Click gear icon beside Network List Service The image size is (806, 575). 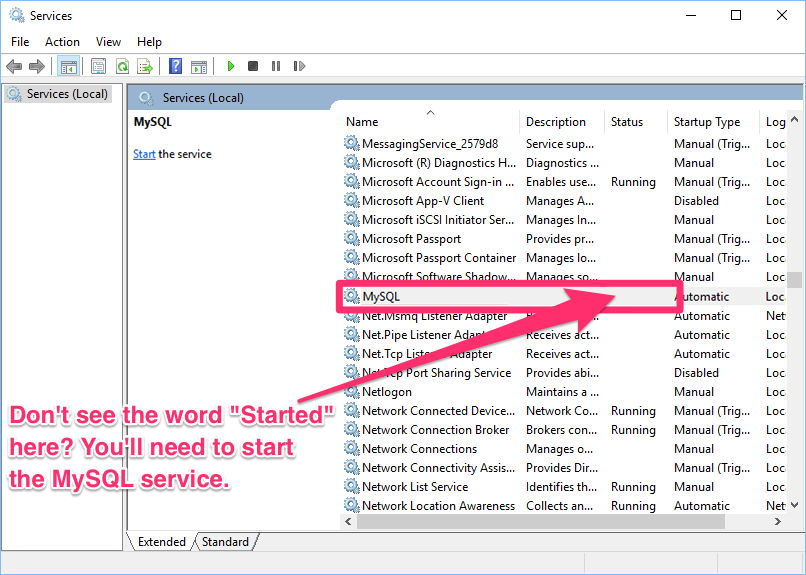pos(352,487)
